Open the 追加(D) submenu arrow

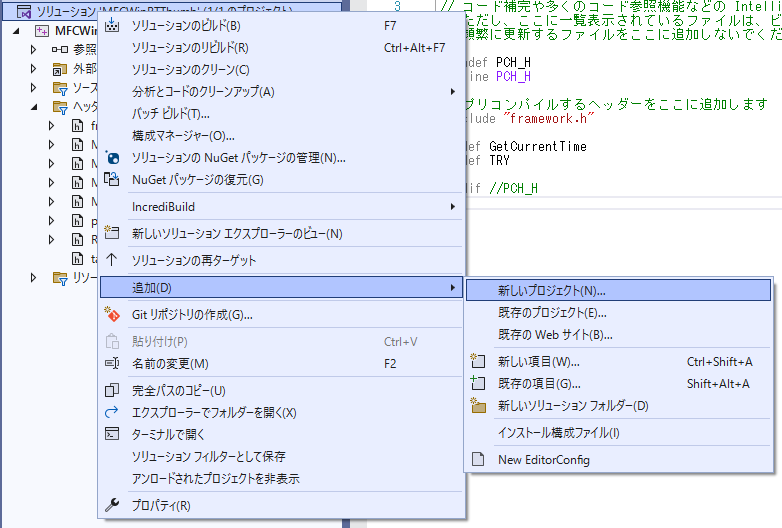point(452,287)
